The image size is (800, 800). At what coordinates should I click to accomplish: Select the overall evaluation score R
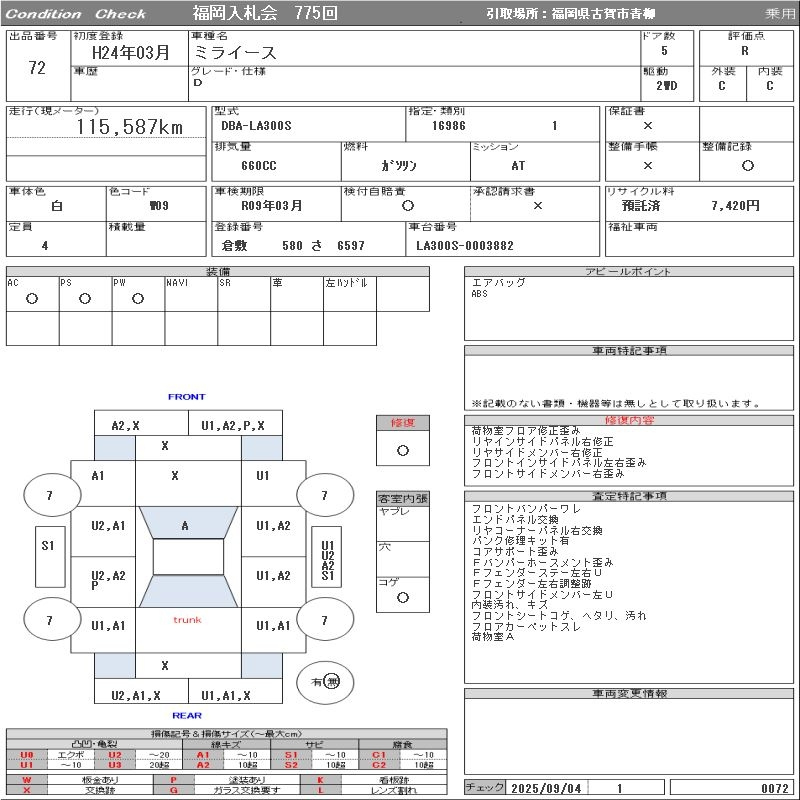(745, 51)
